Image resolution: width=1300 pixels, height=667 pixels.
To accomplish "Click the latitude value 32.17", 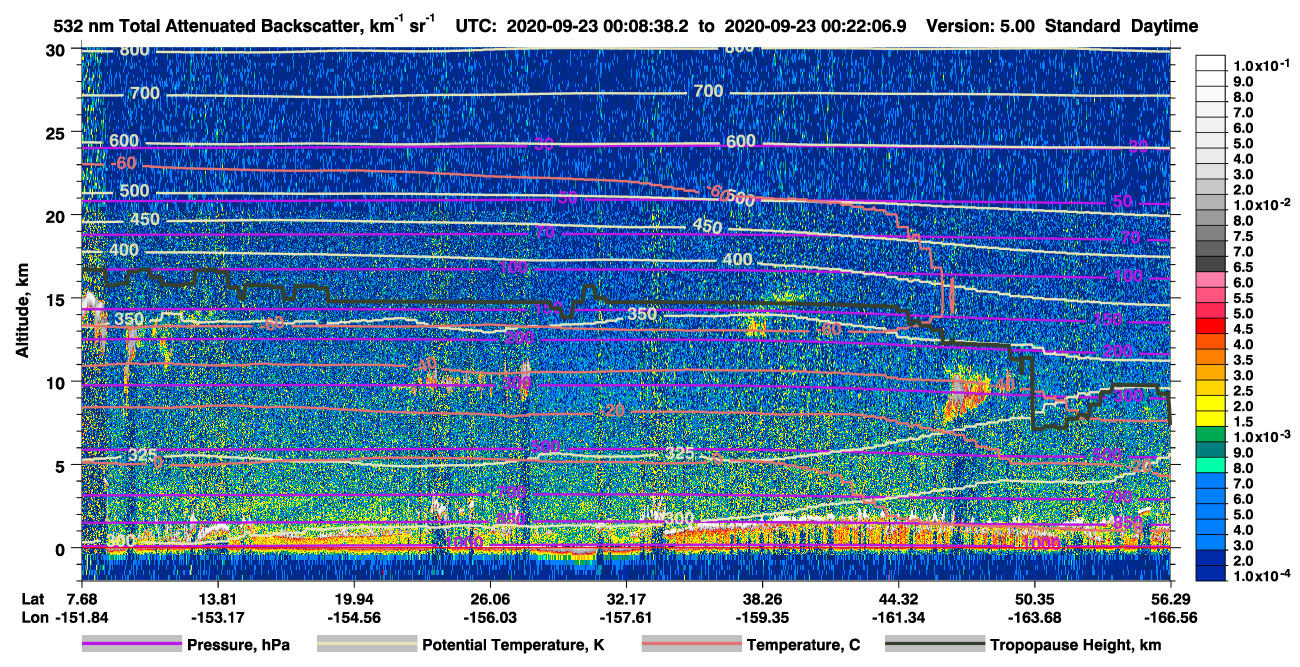I will point(626,598).
